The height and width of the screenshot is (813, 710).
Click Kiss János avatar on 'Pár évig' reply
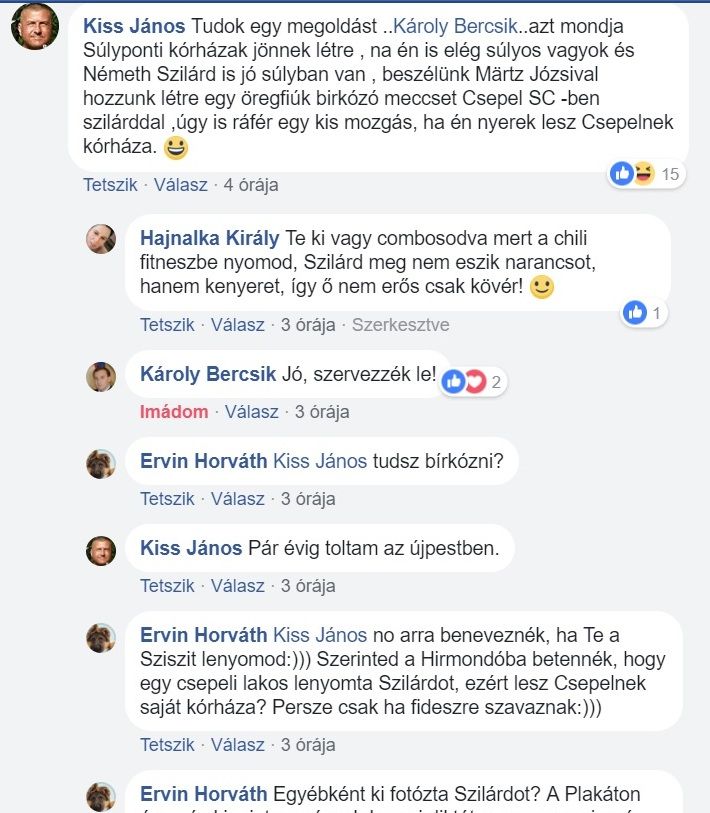[100, 550]
